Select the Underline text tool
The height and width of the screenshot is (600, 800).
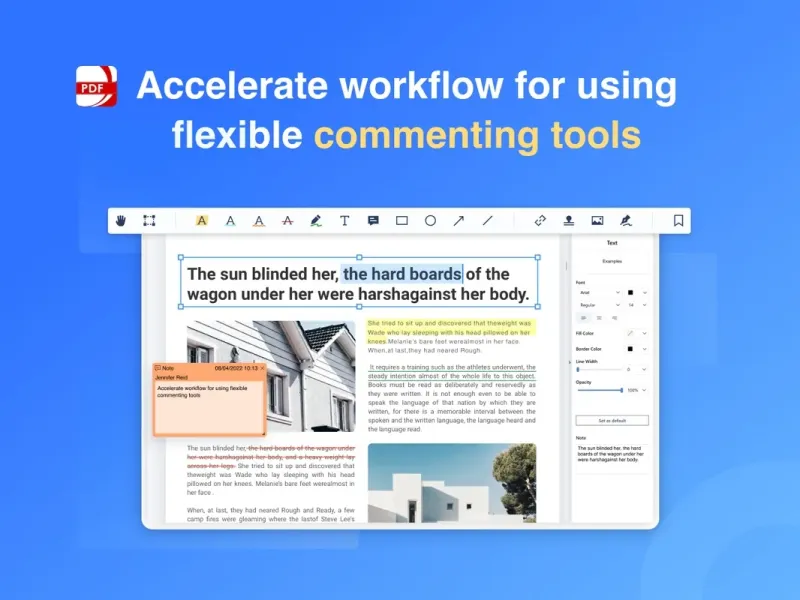(231, 220)
